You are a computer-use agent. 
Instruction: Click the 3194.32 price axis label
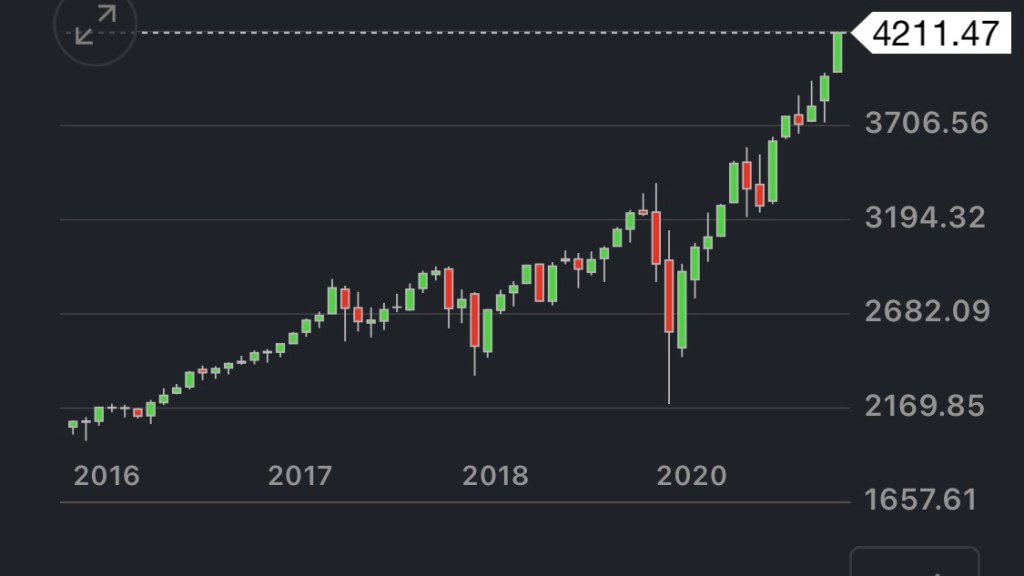coord(925,218)
